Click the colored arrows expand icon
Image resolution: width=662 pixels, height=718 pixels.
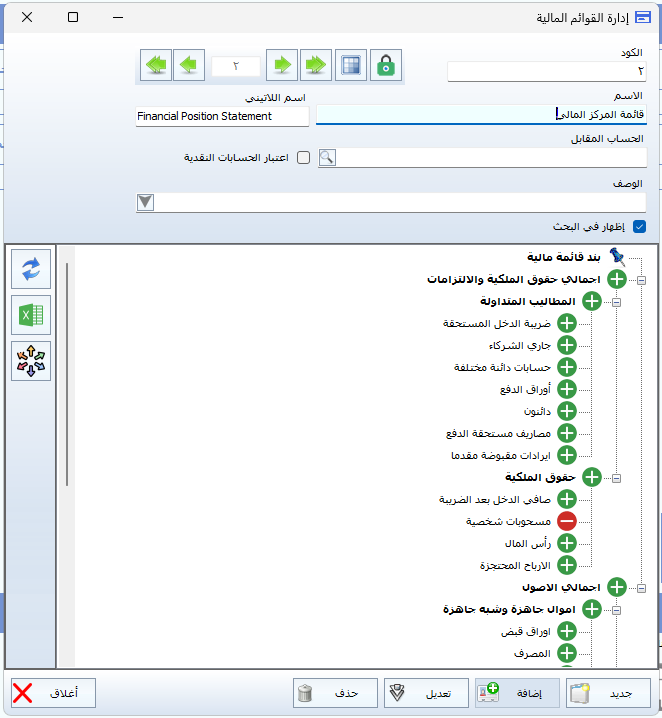click(x=30, y=361)
